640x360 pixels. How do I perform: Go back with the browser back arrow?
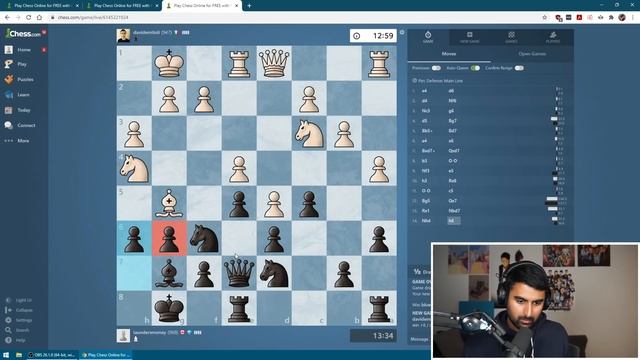pos(7,18)
